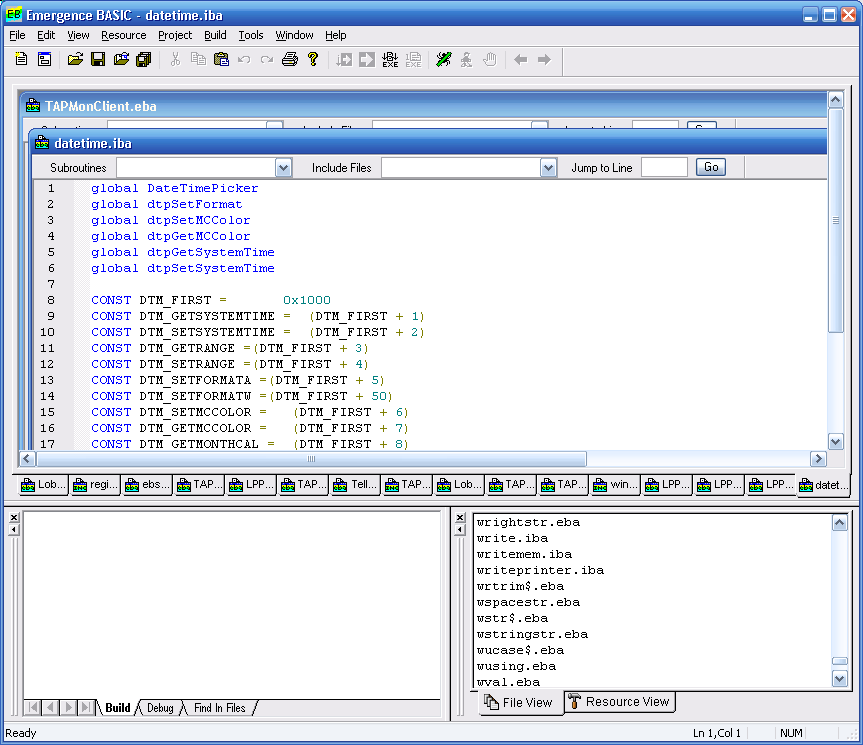
Task: Expand the Subroutines dropdown
Action: pos(283,168)
